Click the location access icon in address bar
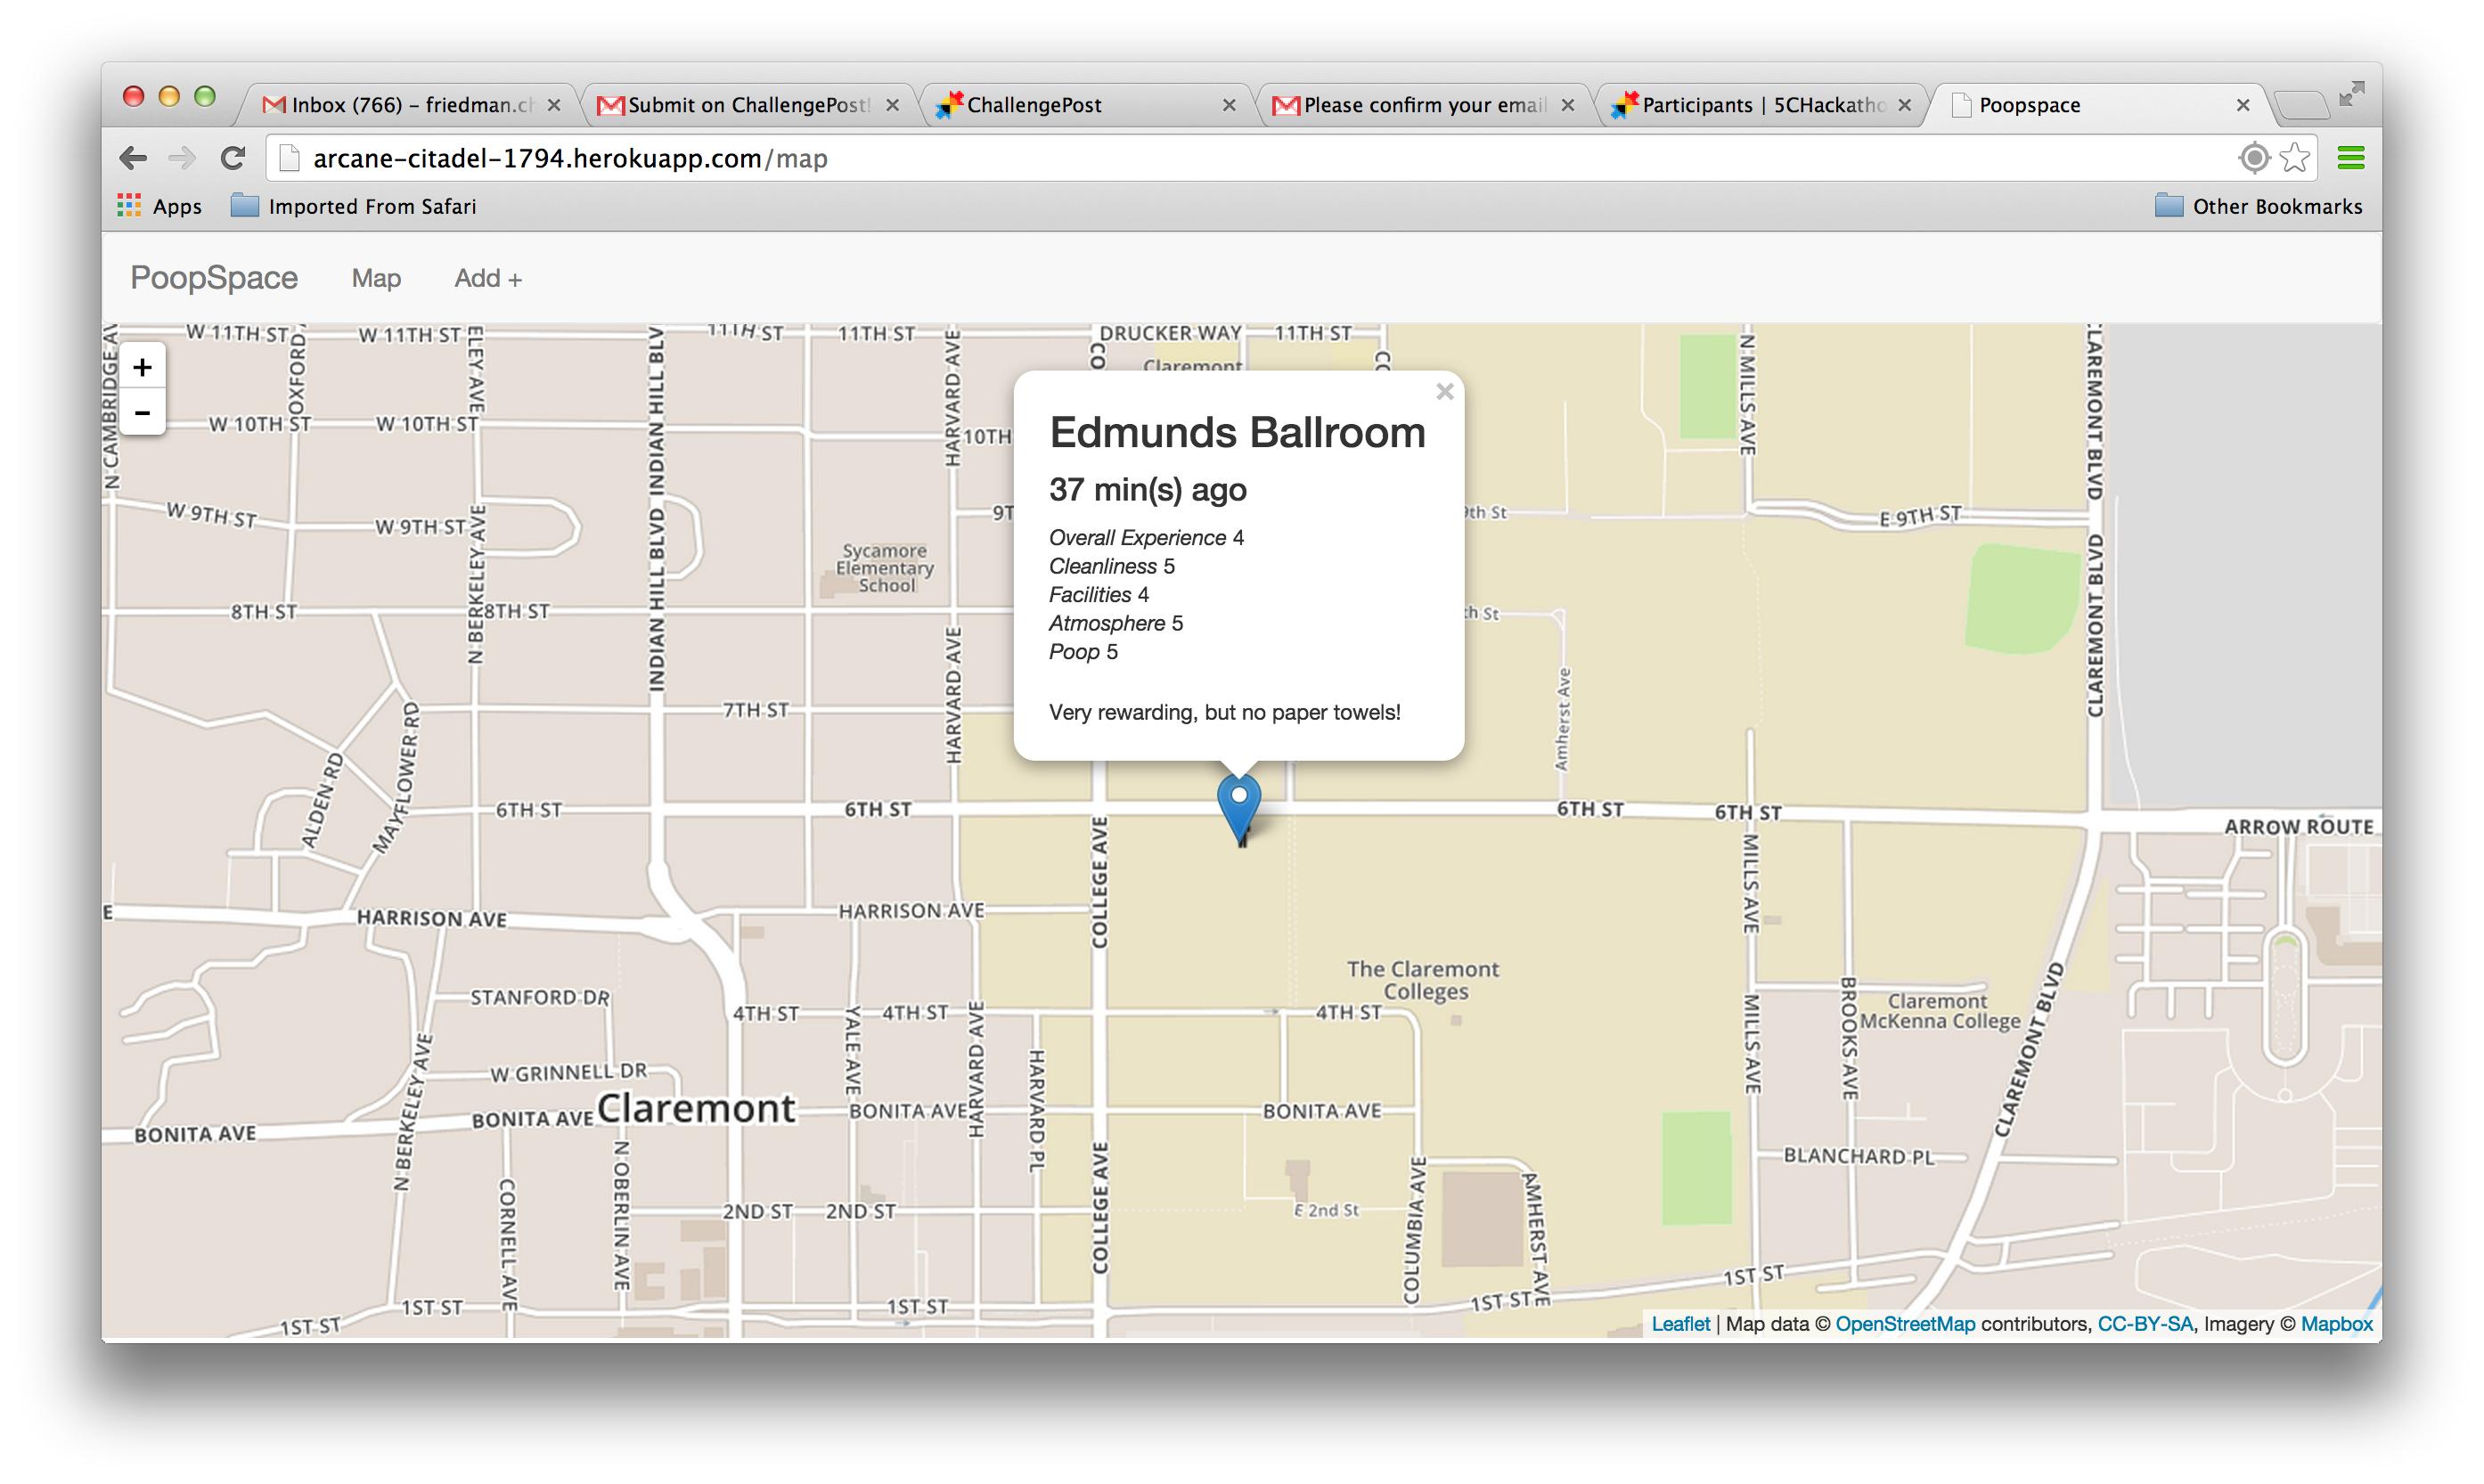2484x1484 pixels. point(2253,158)
